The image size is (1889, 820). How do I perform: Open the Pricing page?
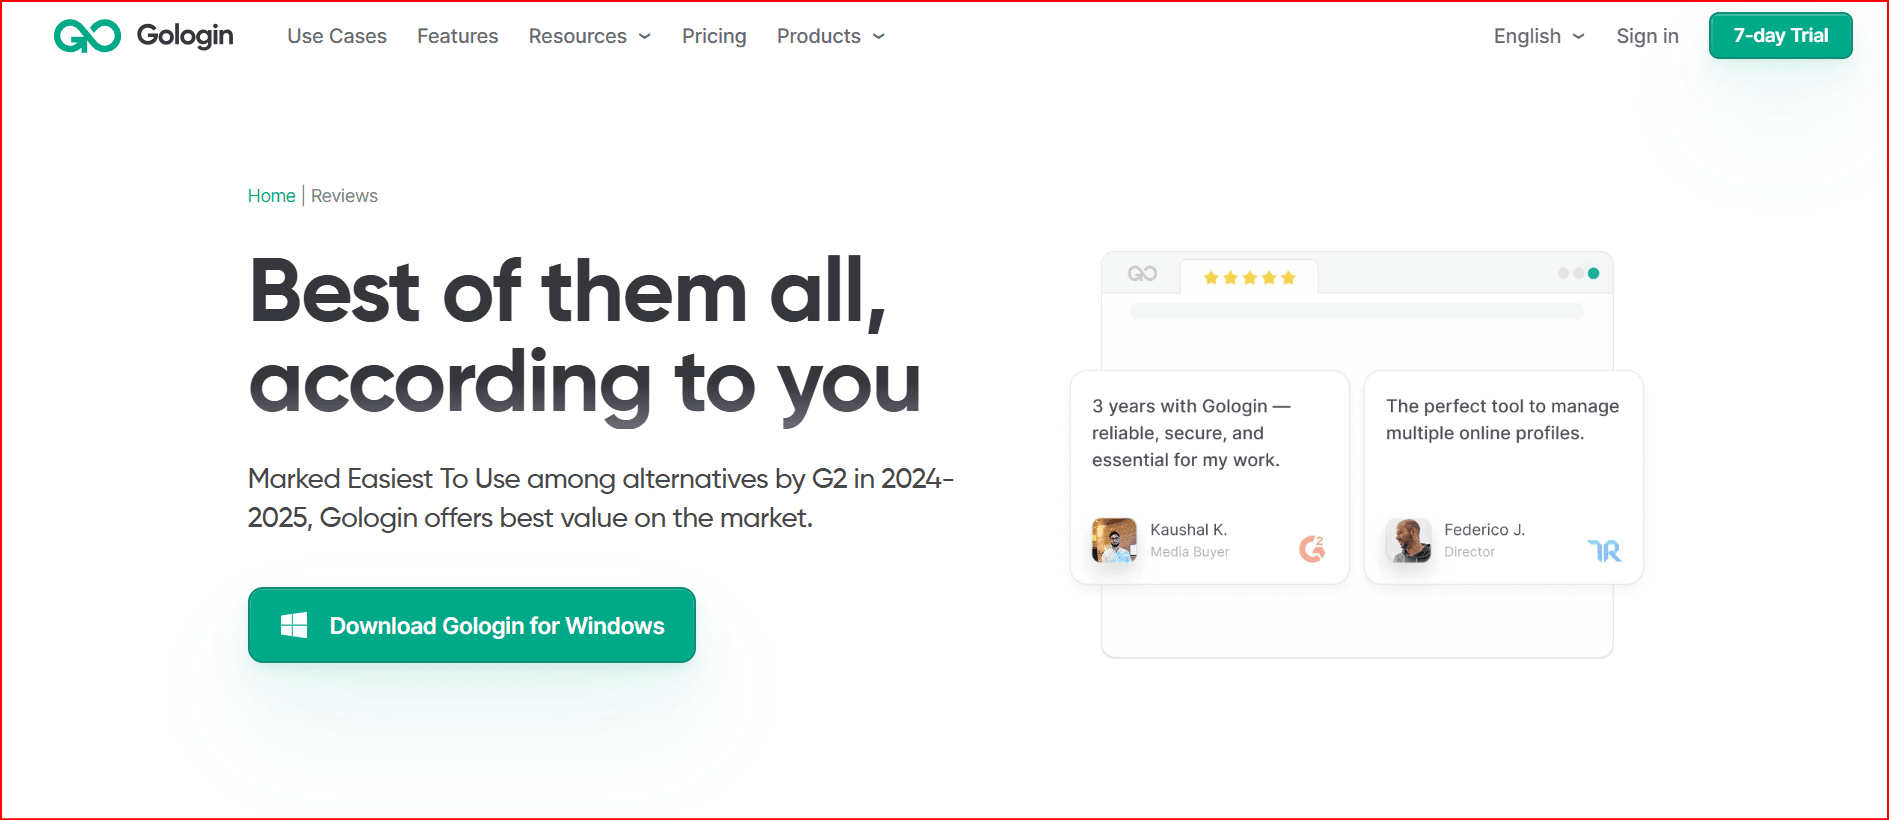pyautogui.click(x=714, y=36)
